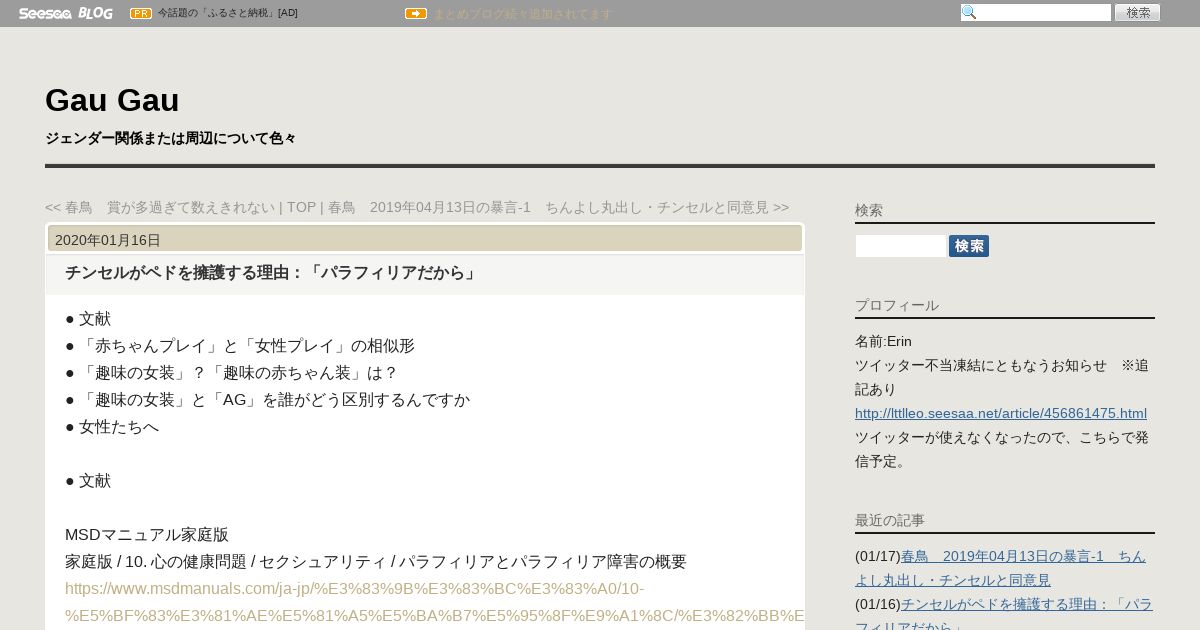Click the bullet ● 女性たちへ
1200x630 pixels.
(x=112, y=427)
